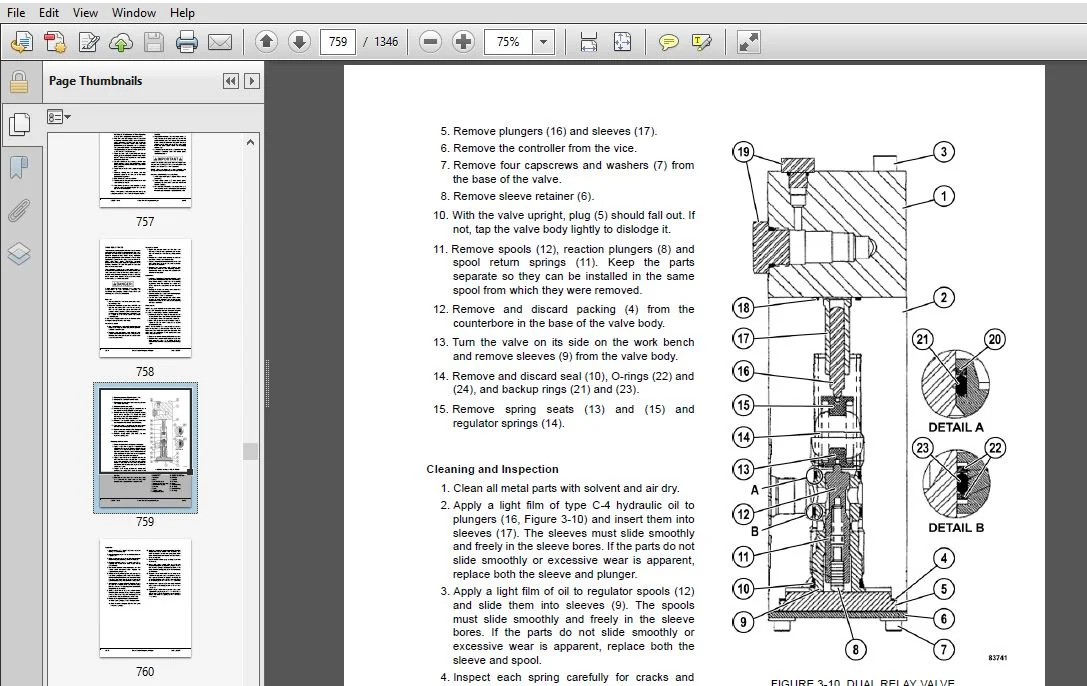Click the page number field showing 759

pyautogui.click(x=338, y=42)
